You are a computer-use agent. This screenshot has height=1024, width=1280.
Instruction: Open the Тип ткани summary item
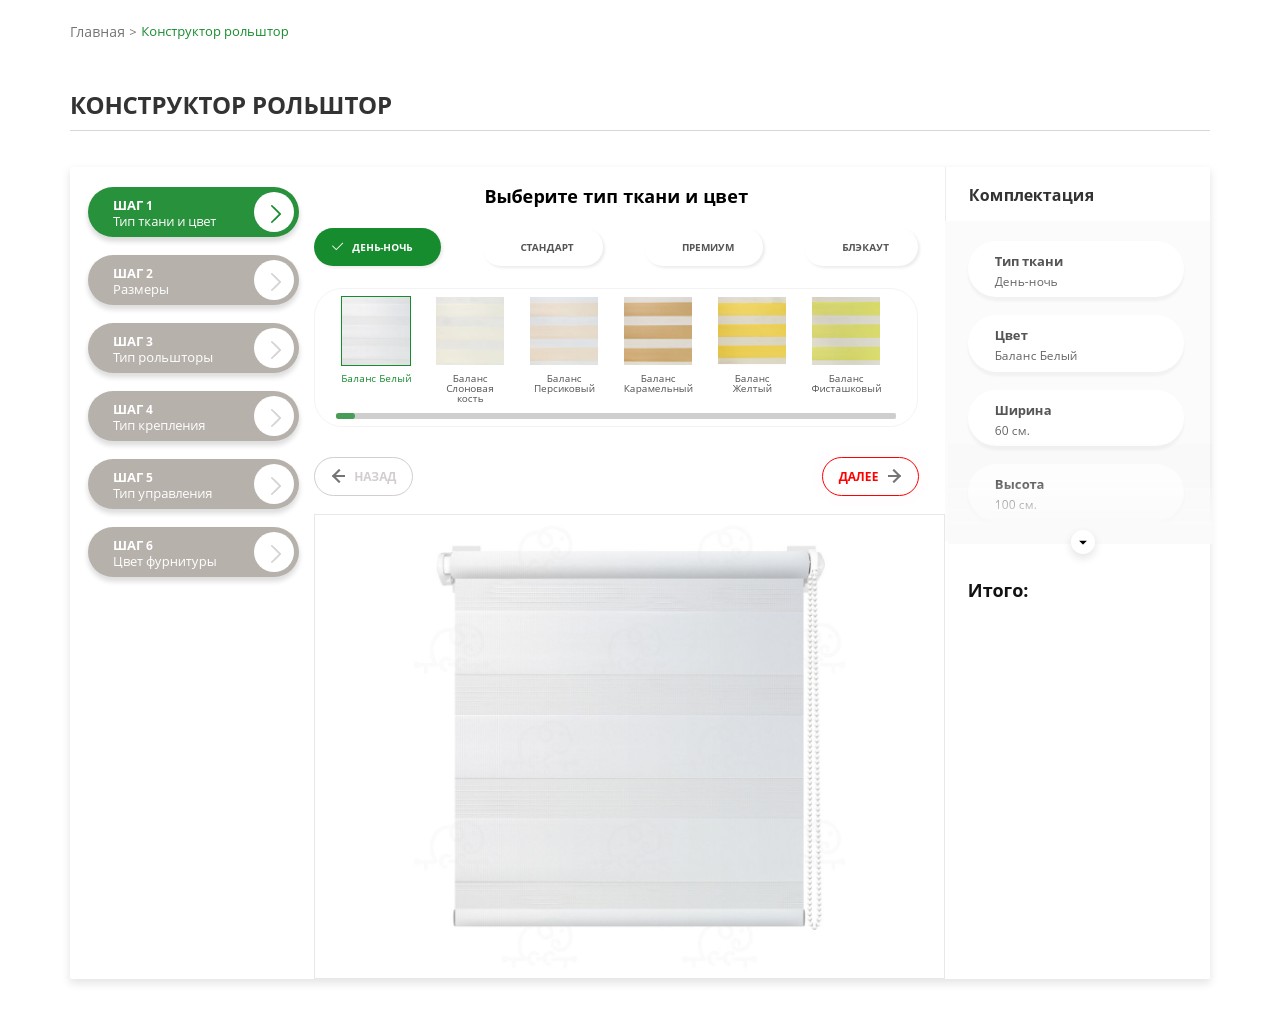(x=1075, y=270)
